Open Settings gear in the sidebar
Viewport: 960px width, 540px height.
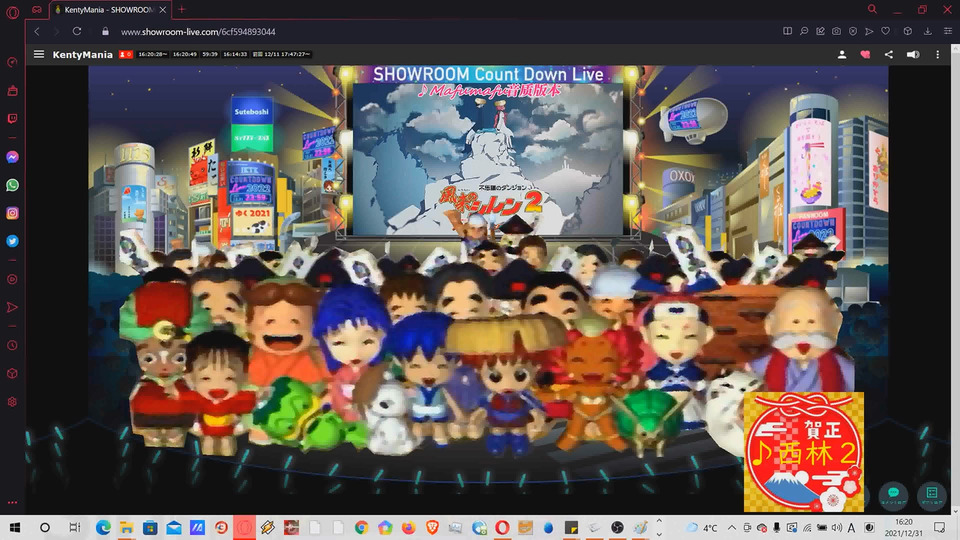pyautogui.click(x=12, y=402)
